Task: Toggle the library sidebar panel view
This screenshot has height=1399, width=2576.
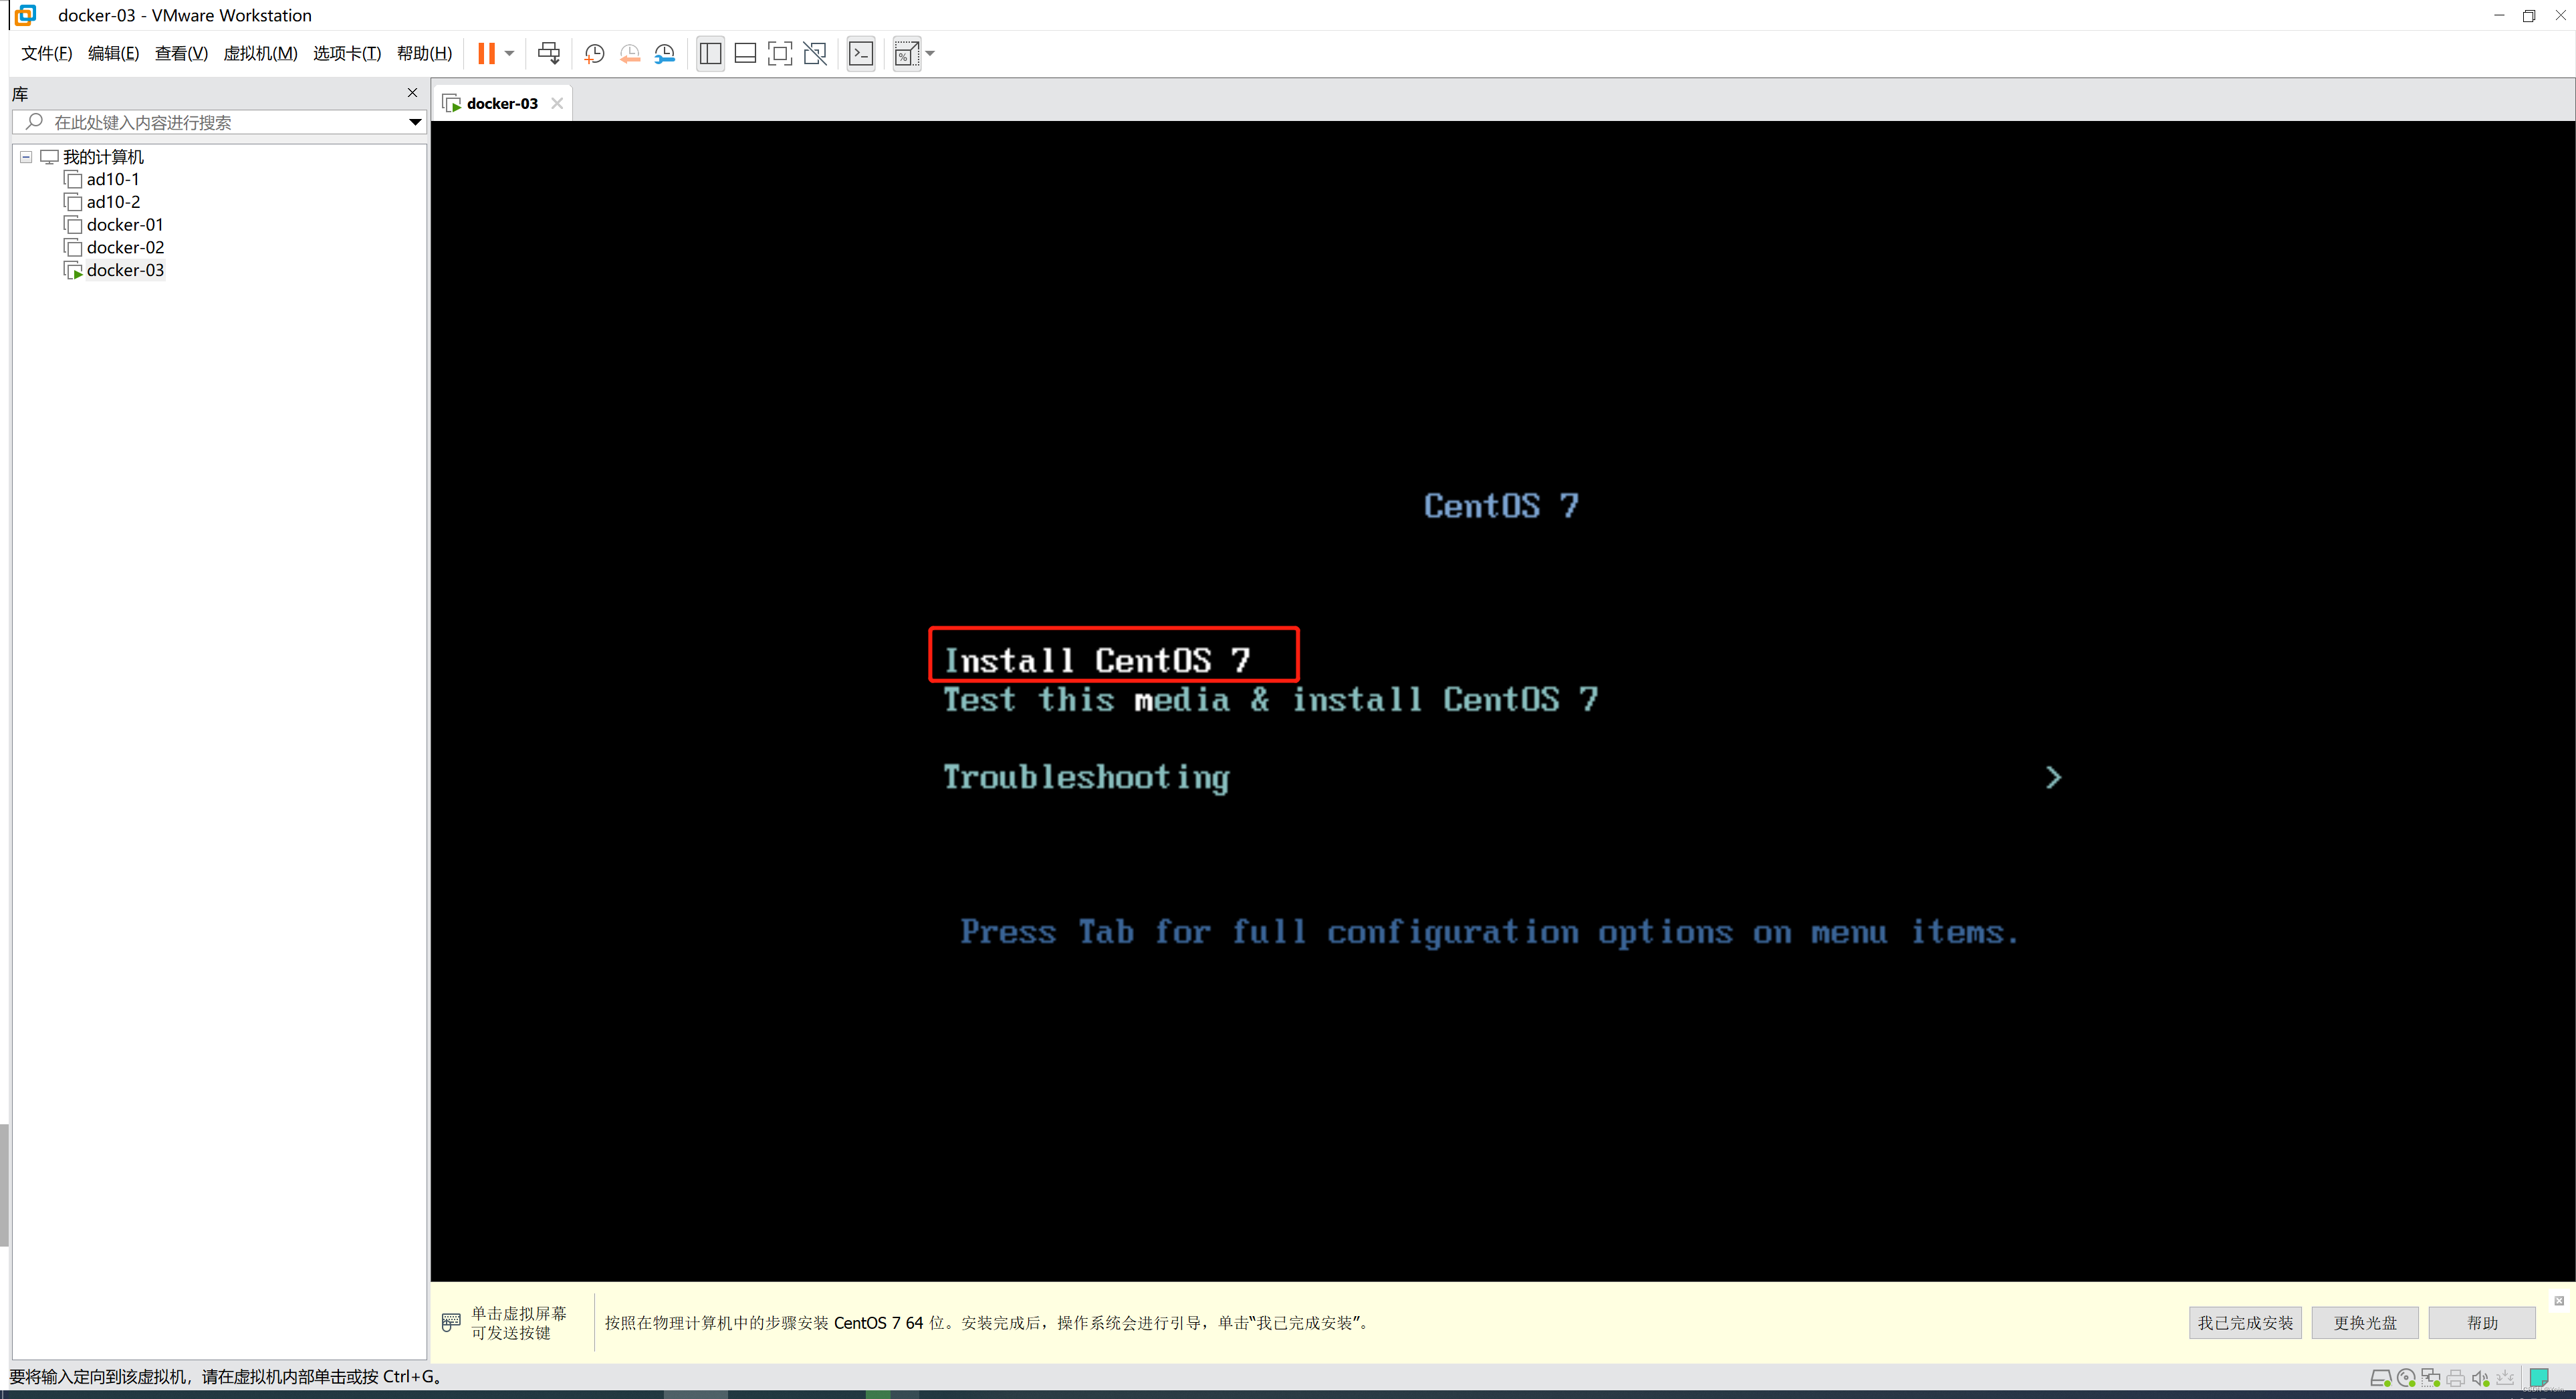Action: [710, 54]
